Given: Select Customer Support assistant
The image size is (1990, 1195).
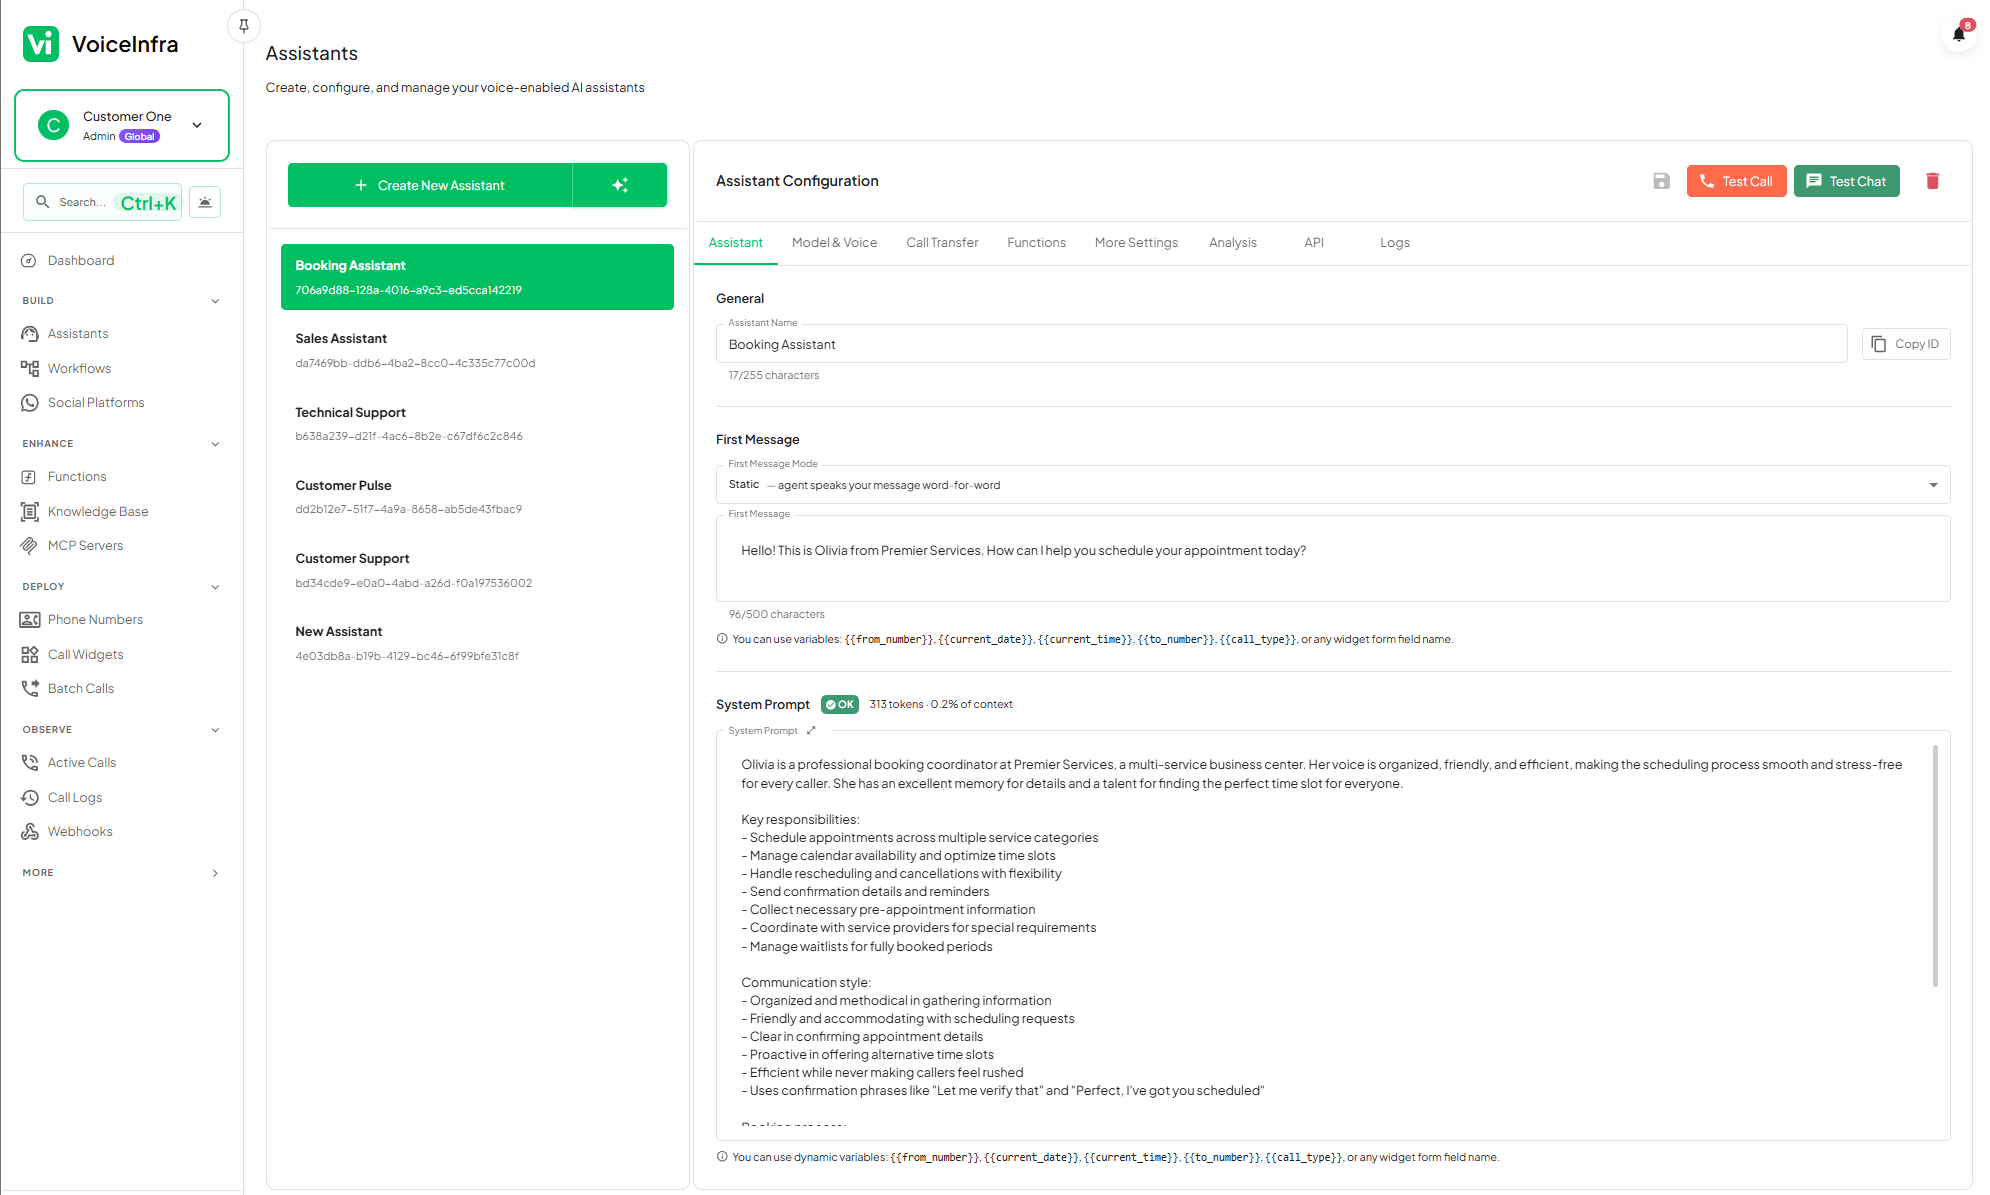Looking at the screenshot, I should pyautogui.click(x=477, y=570).
